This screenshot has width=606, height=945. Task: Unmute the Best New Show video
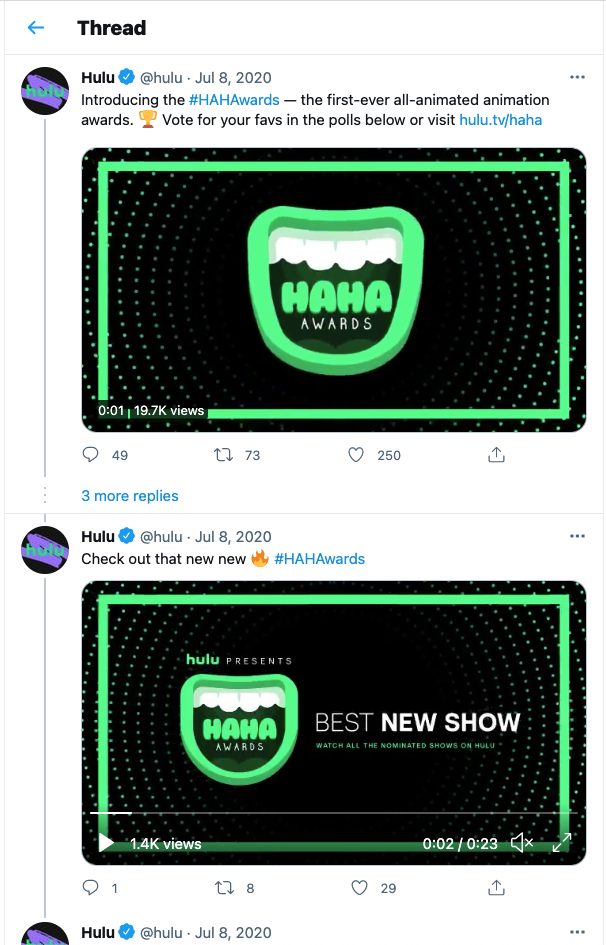point(521,843)
